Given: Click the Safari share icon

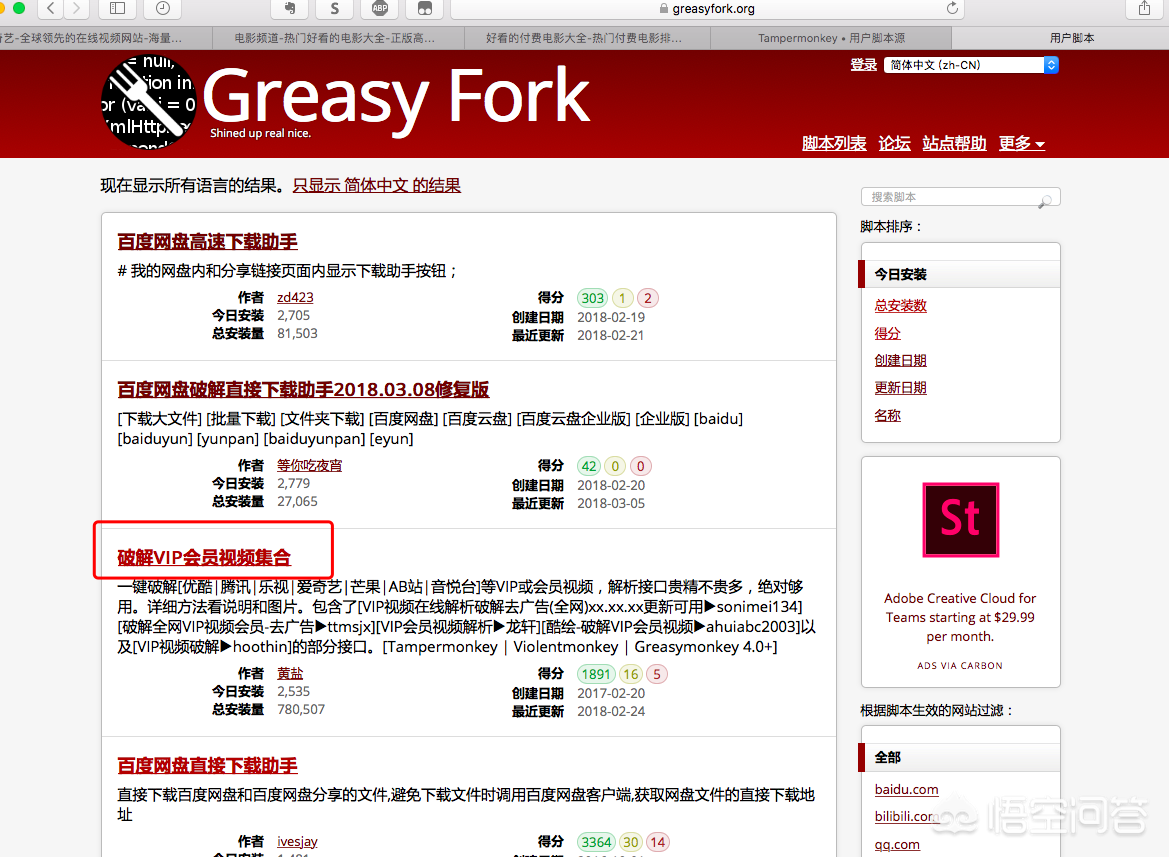Looking at the screenshot, I should click(x=1144, y=9).
